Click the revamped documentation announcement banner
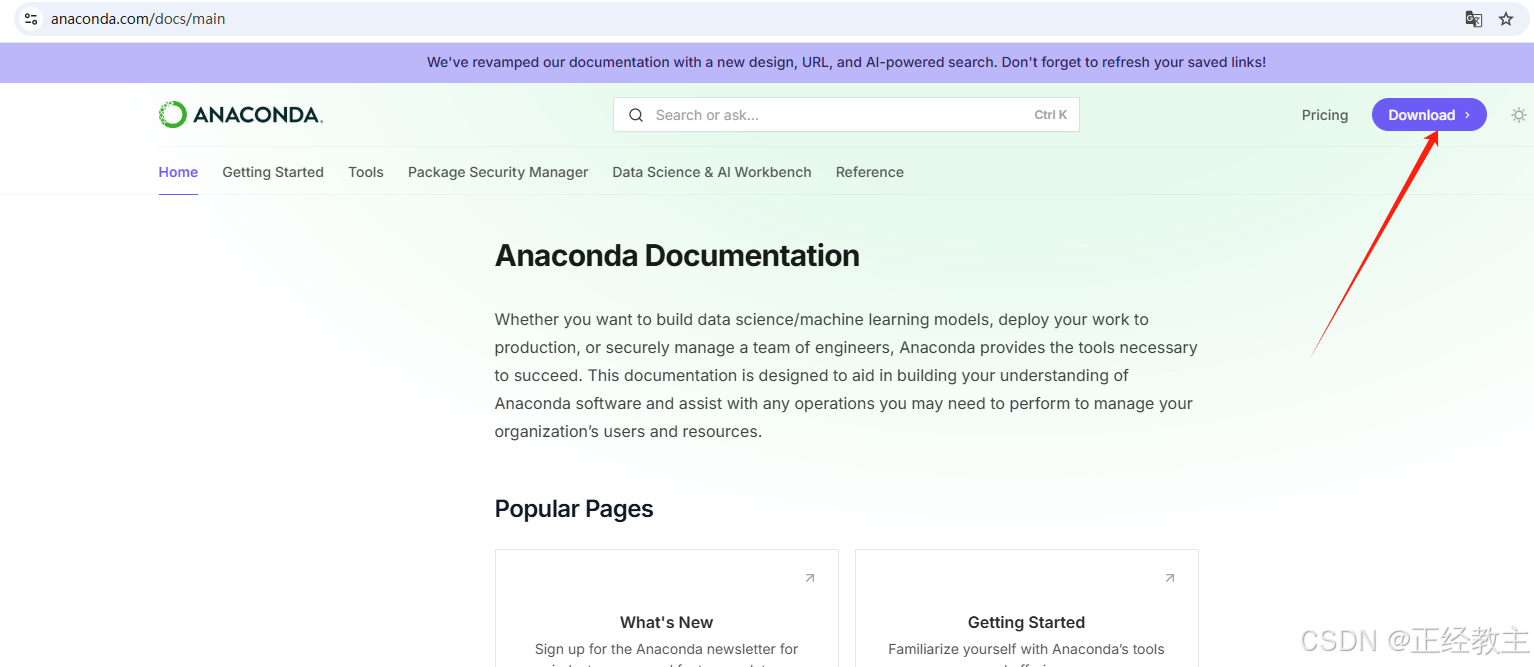The height and width of the screenshot is (667, 1534). [767, 62]
